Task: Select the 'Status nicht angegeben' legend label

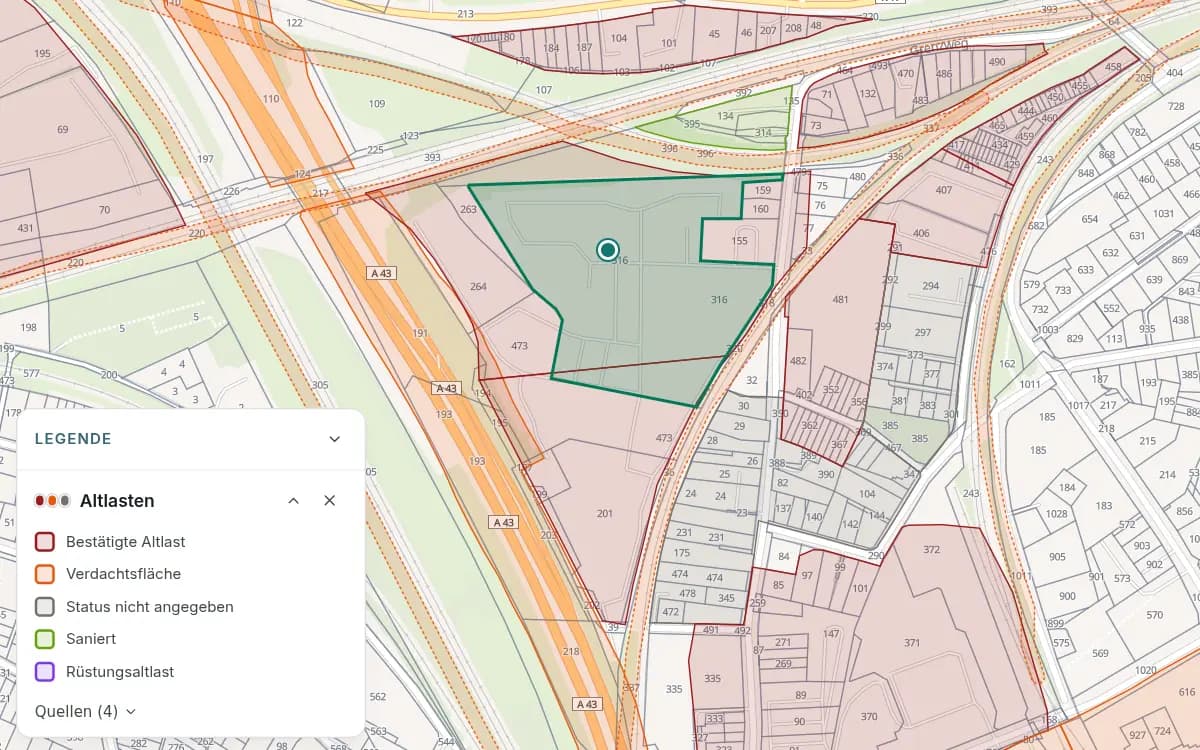Action: pos(150,607)
